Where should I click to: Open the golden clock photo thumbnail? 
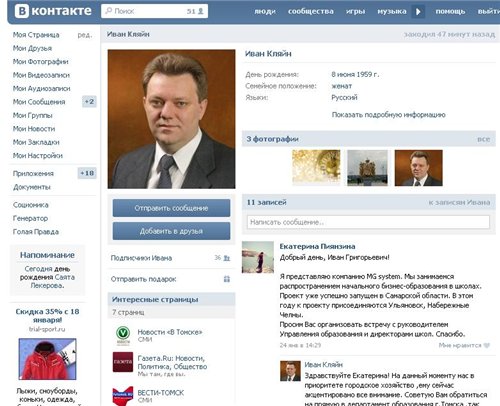pos(316,168)
